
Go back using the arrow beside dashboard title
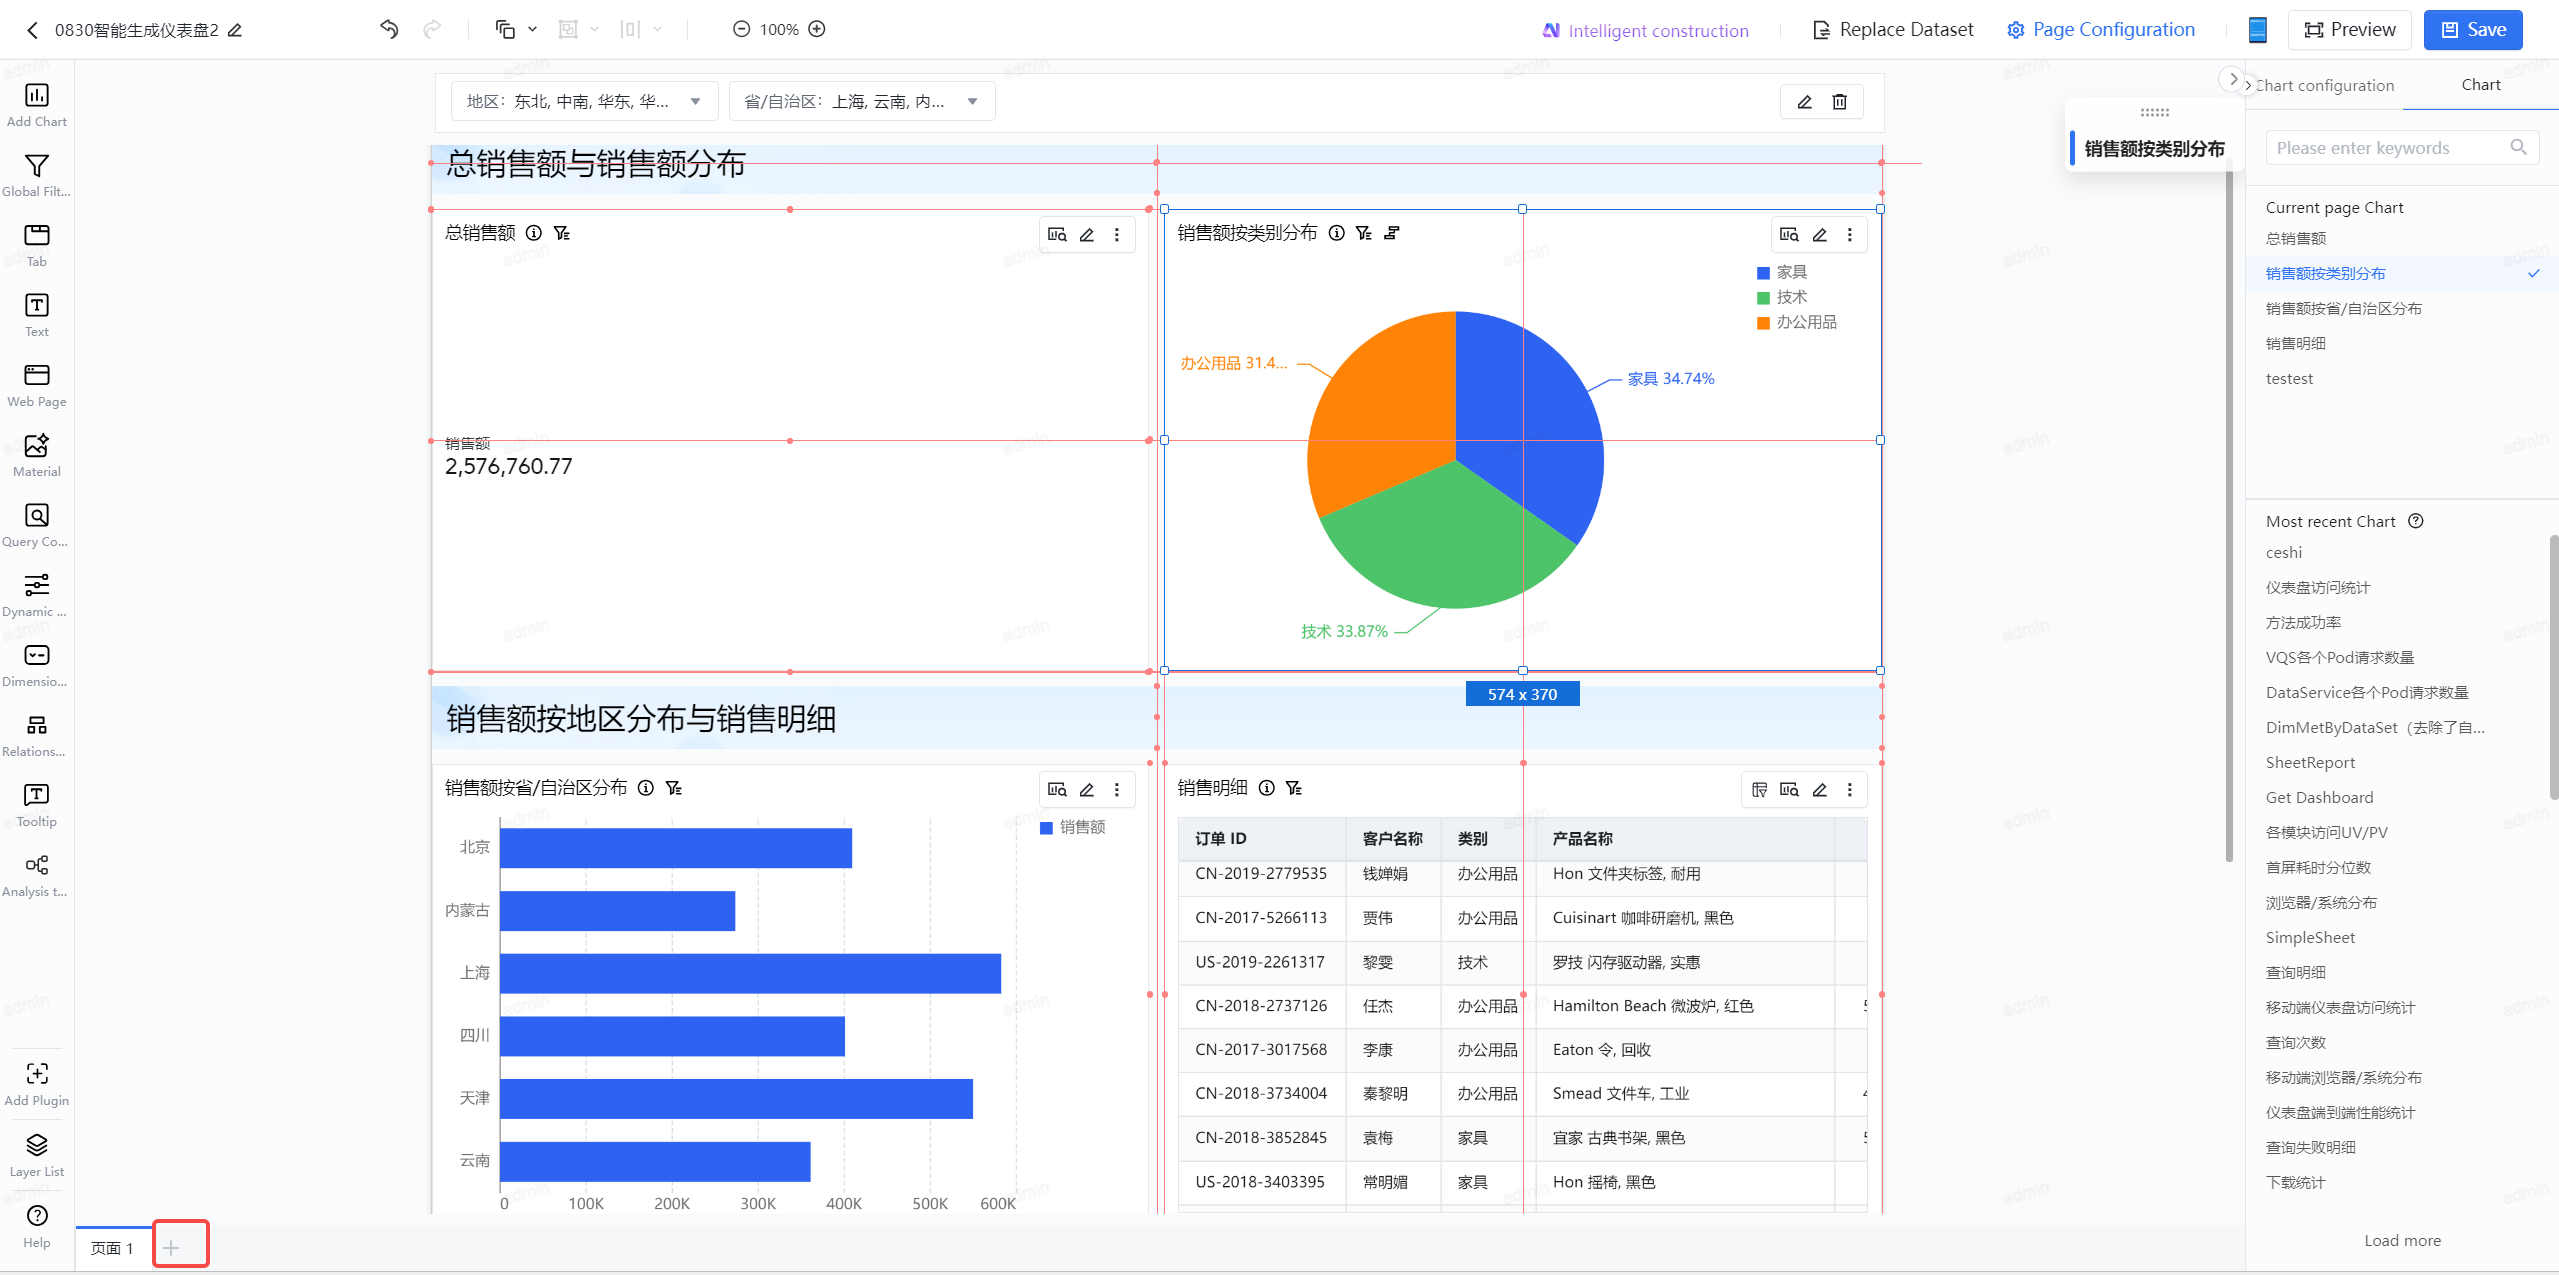(x=32, y=30)
